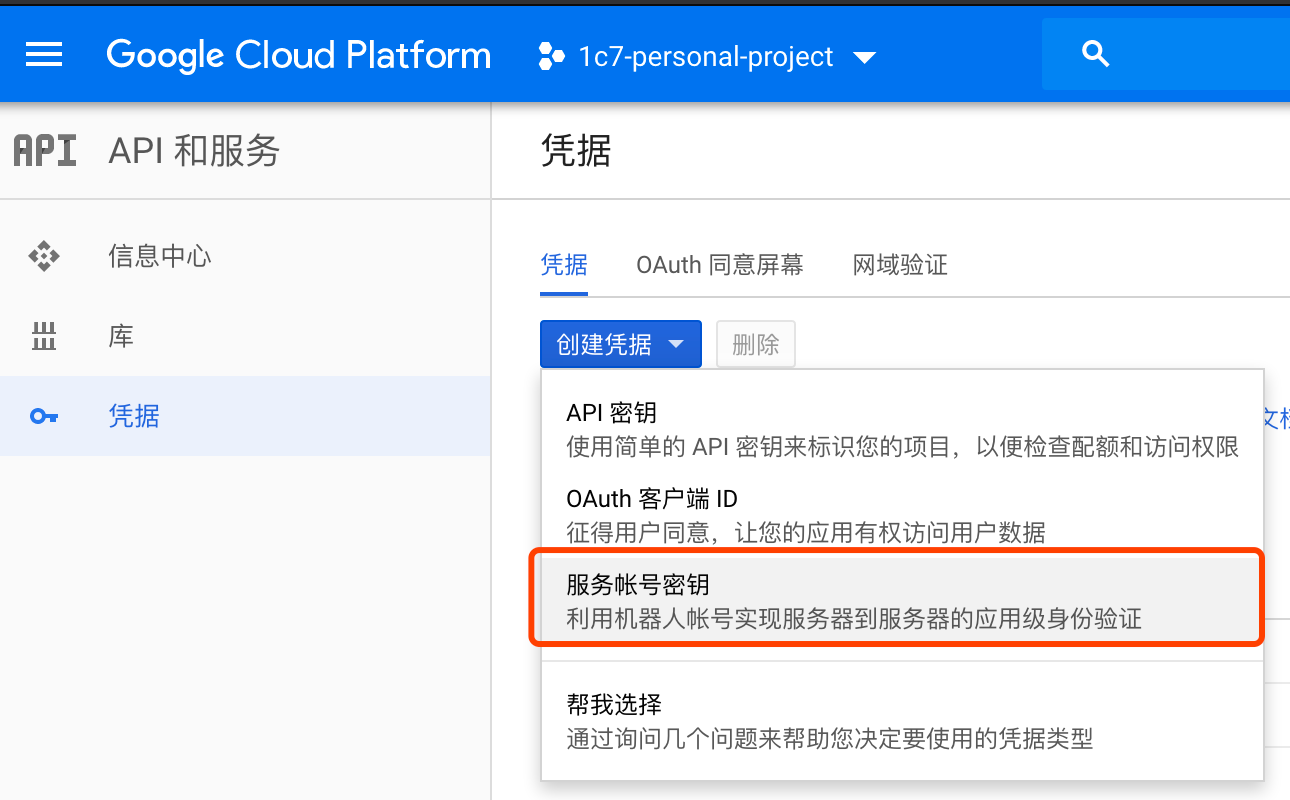Screen dimensions: 1290x800
Task: Click the 库 library icon
Action: coord(44,337)
